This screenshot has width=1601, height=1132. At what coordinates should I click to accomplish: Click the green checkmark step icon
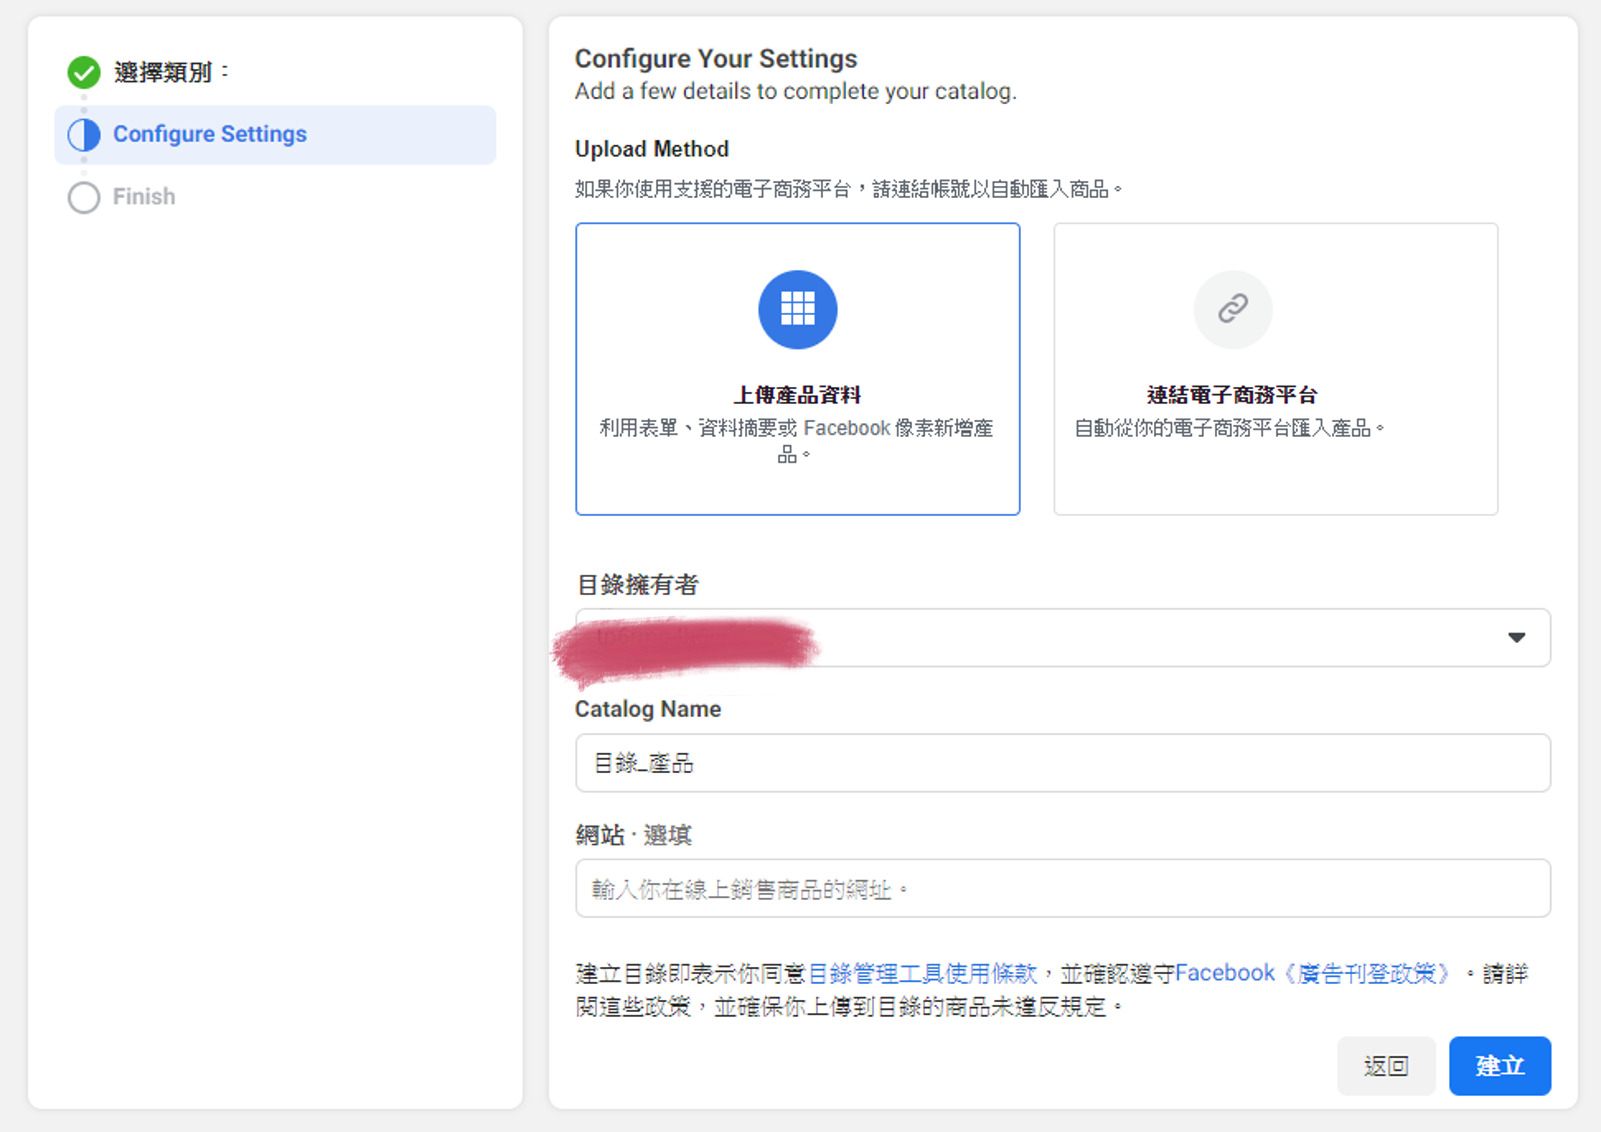click(84, 72)
